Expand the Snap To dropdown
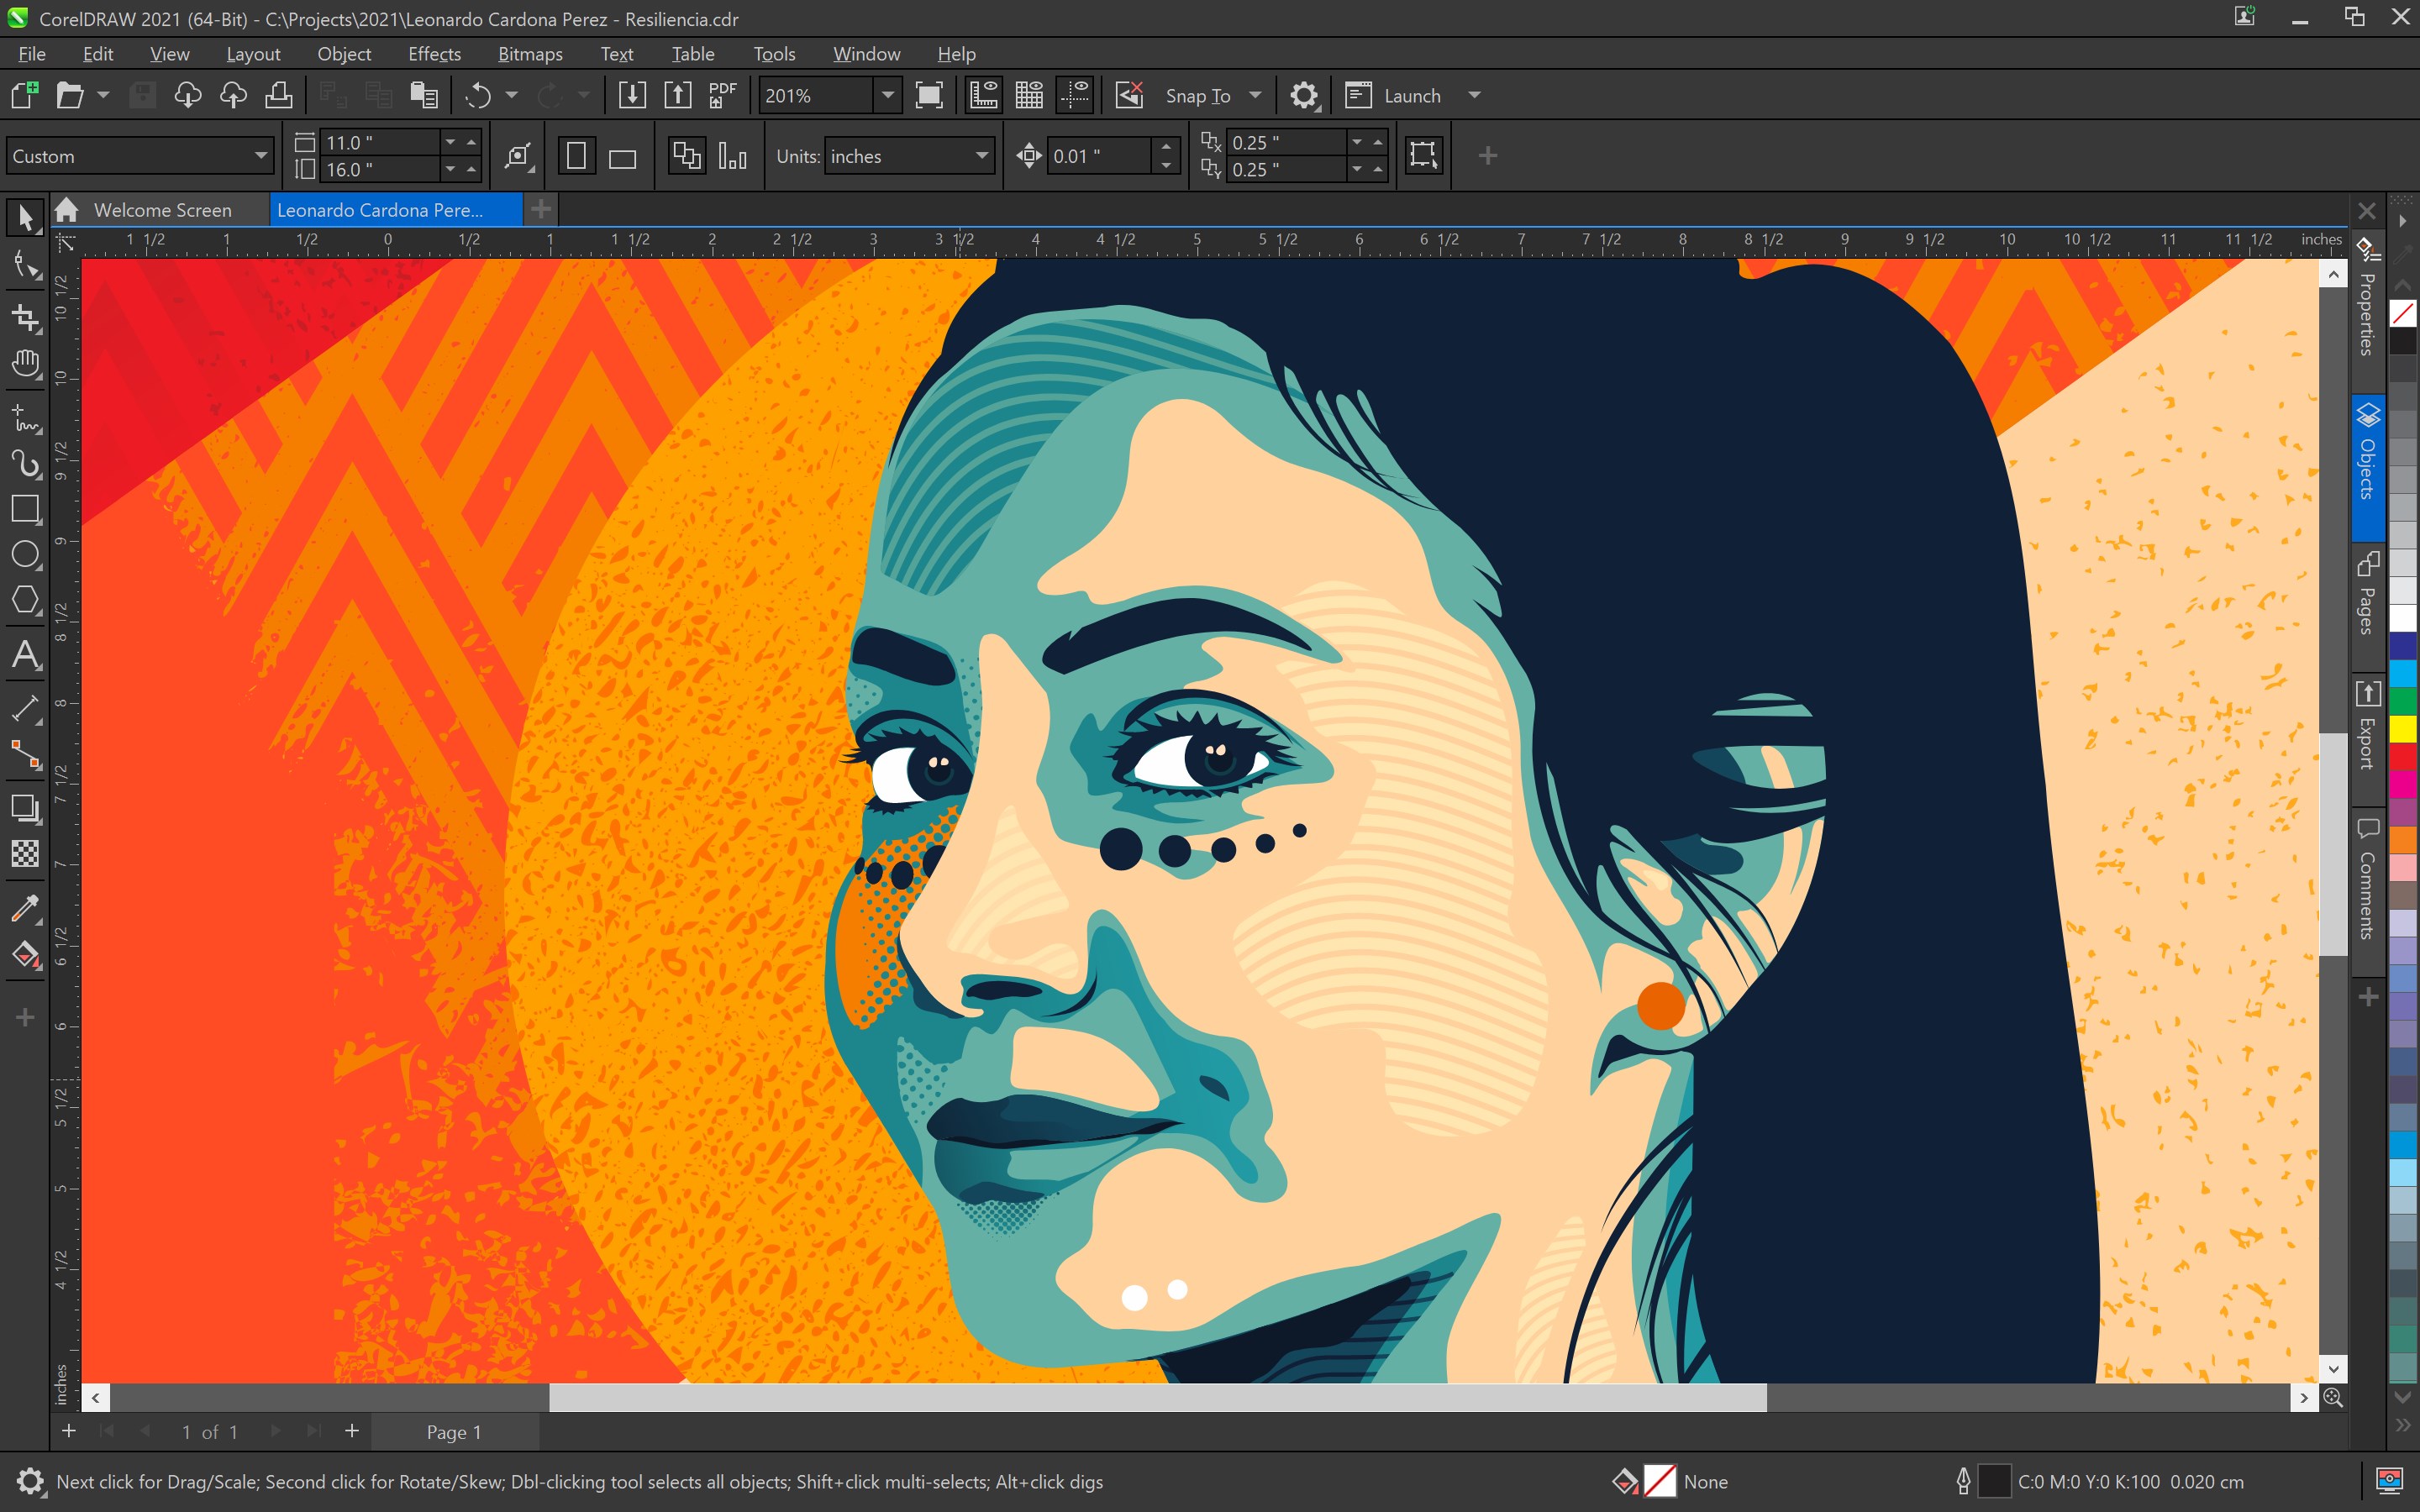This screenshot has width=2420, height=1512. (x=1253, y=95)
